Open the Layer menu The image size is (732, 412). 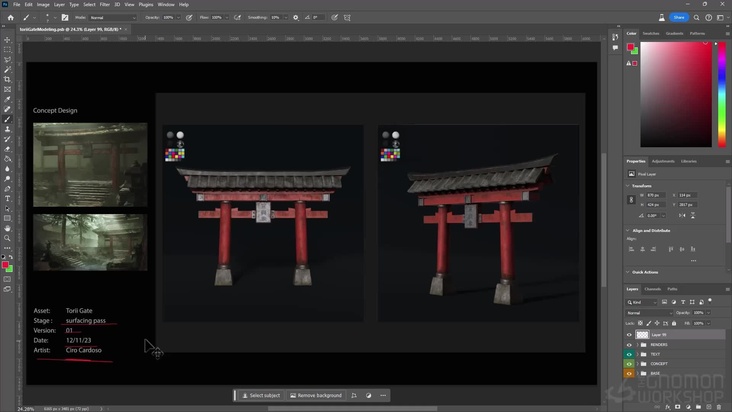[59, 5]
